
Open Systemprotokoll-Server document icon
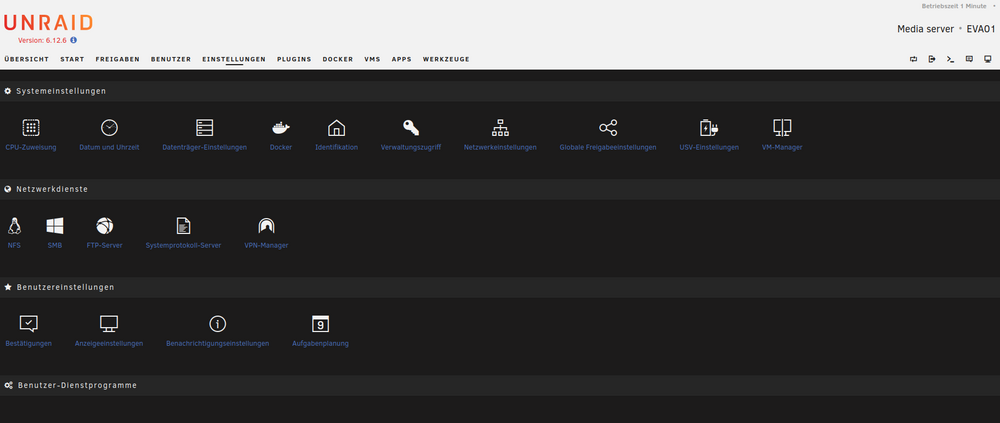183,226
